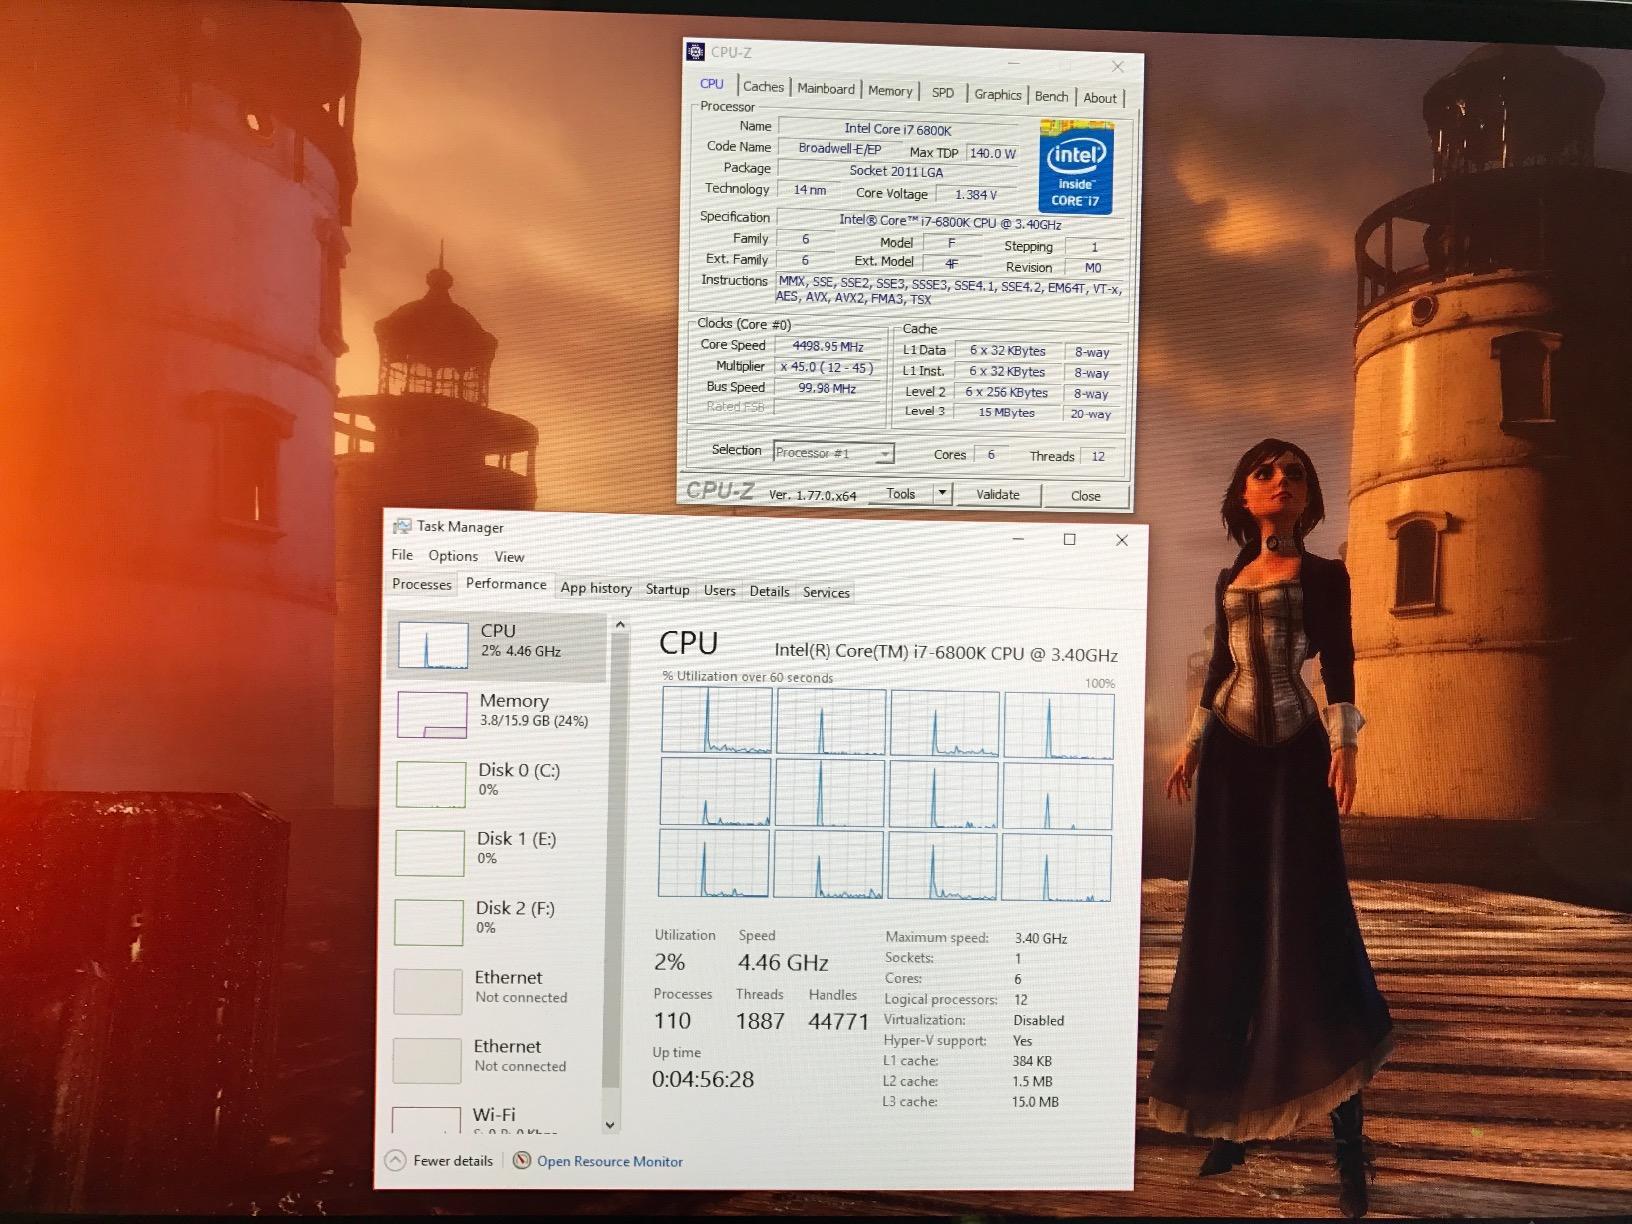This screenshot has height=1224, width=1632.
Task: Select Disk 0 (C:) in the sidebar
Action: [495, 782]
